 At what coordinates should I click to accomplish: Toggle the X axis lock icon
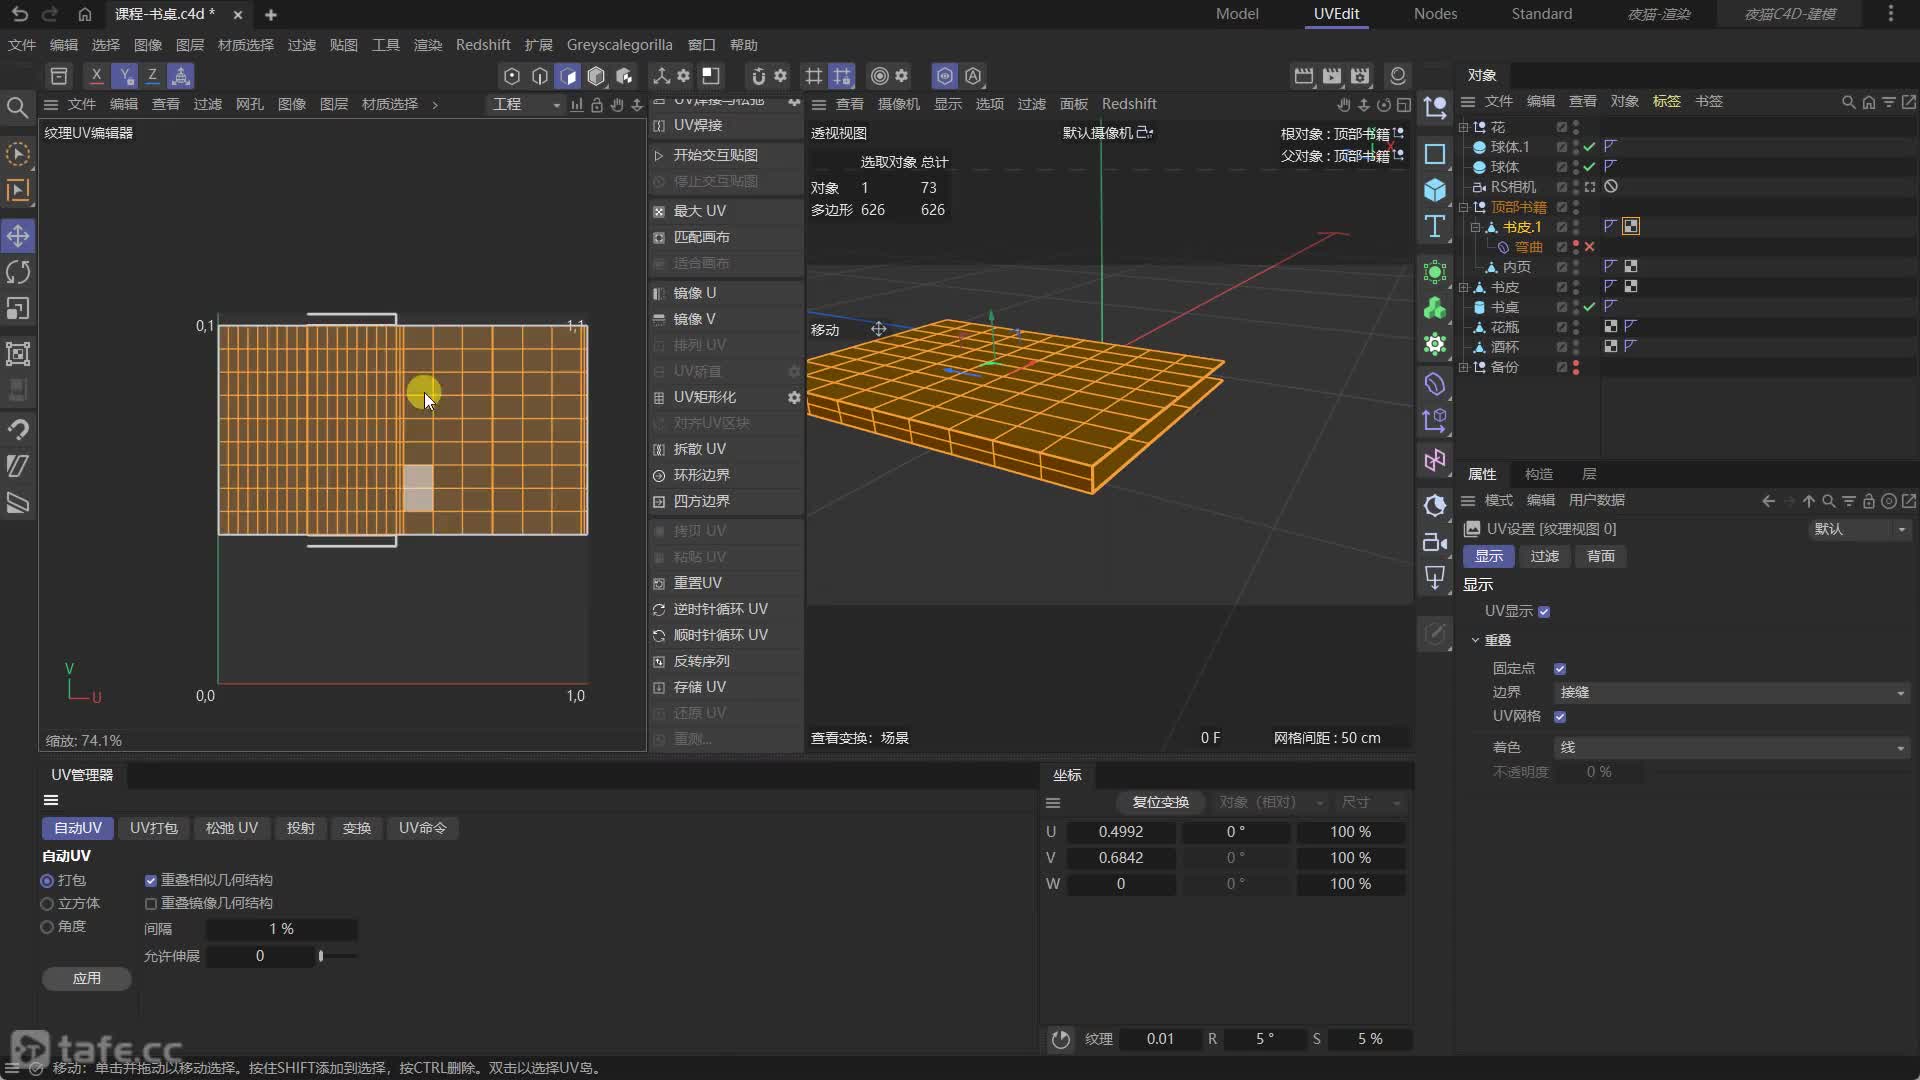point(96,75)
